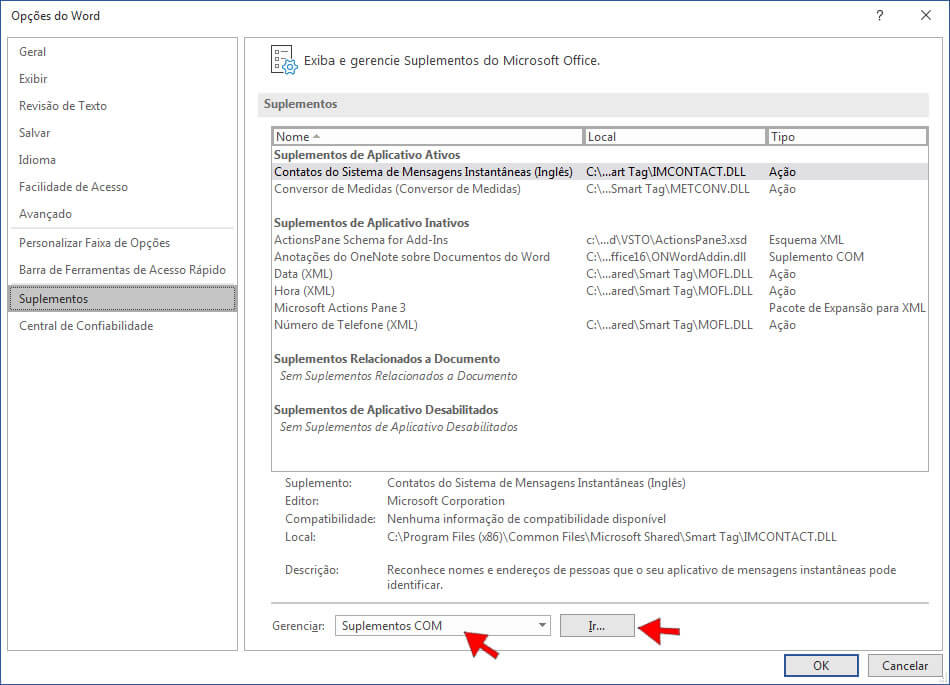This screenshot has width=950, height=685.
Task: Click the Sem Suplementos de Aplicativo Desabilitados text
Action: coord(399,427)
